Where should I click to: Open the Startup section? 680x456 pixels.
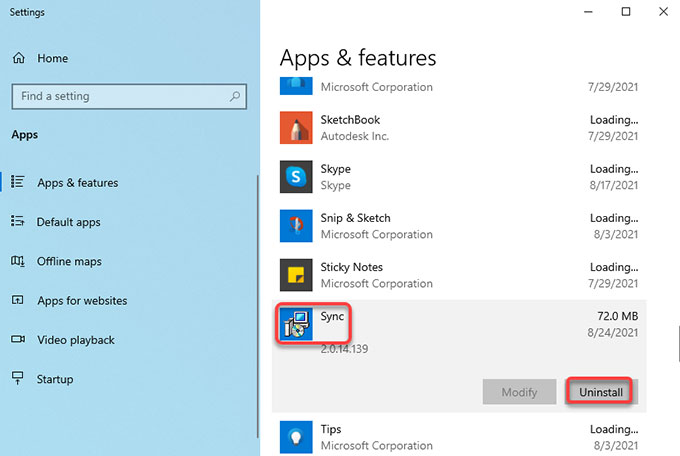point(55,379)
